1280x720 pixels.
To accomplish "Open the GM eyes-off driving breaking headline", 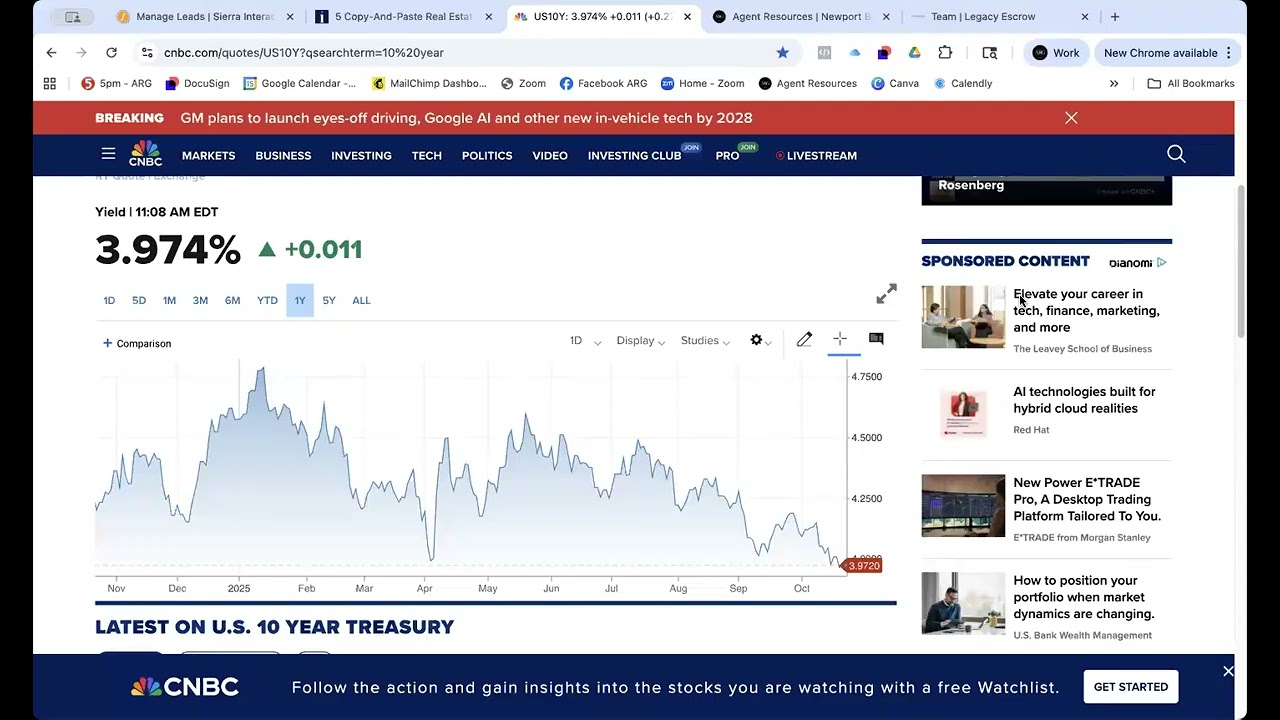I will 466,118.
